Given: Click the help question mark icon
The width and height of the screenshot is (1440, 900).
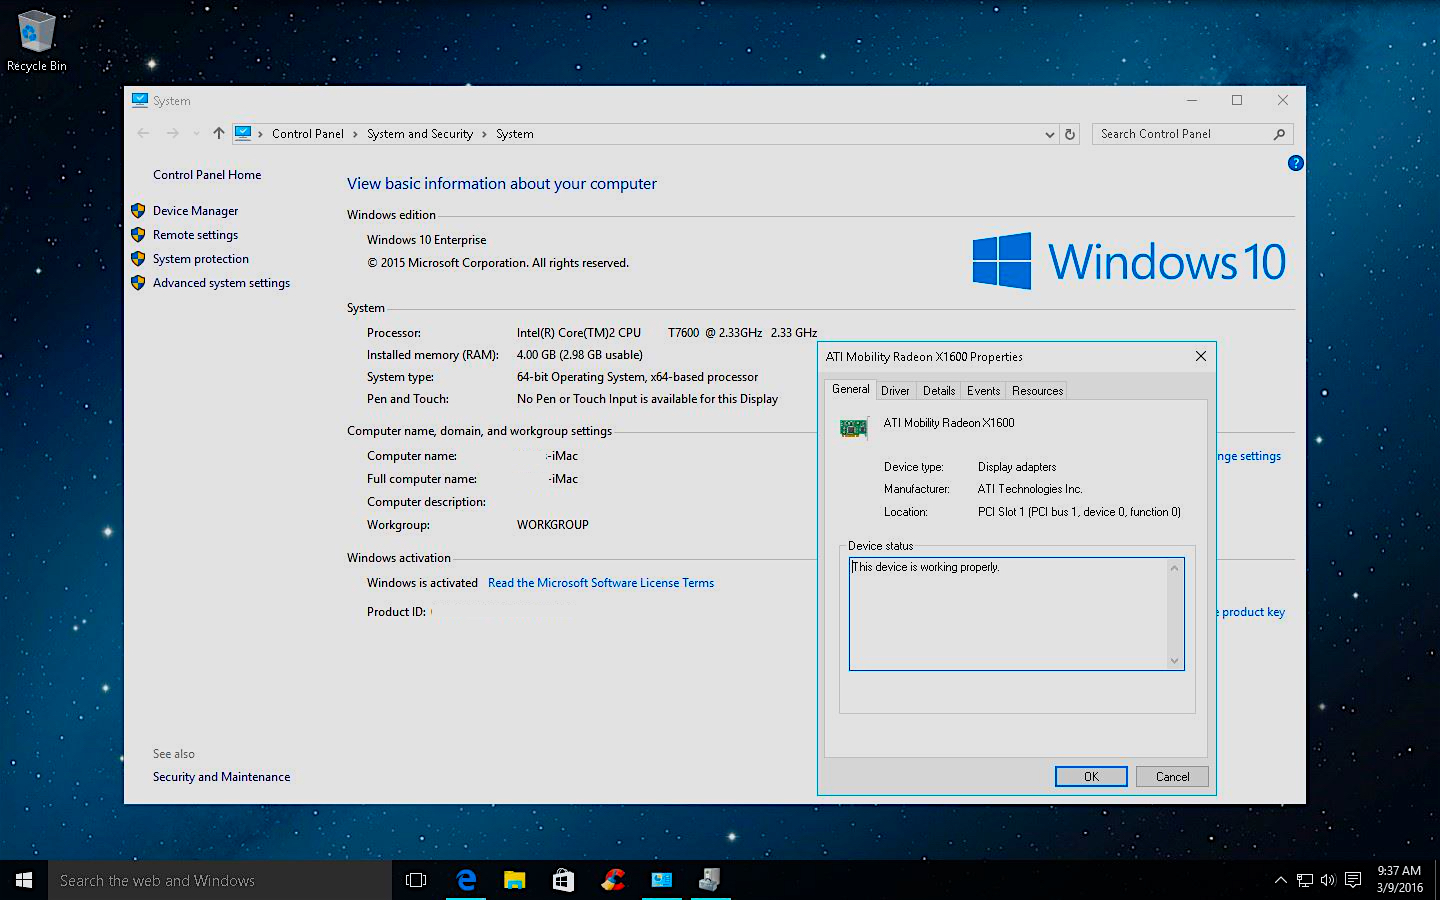Looking at the screenshot, I should pyautogui.click(x=1295, y=163).
